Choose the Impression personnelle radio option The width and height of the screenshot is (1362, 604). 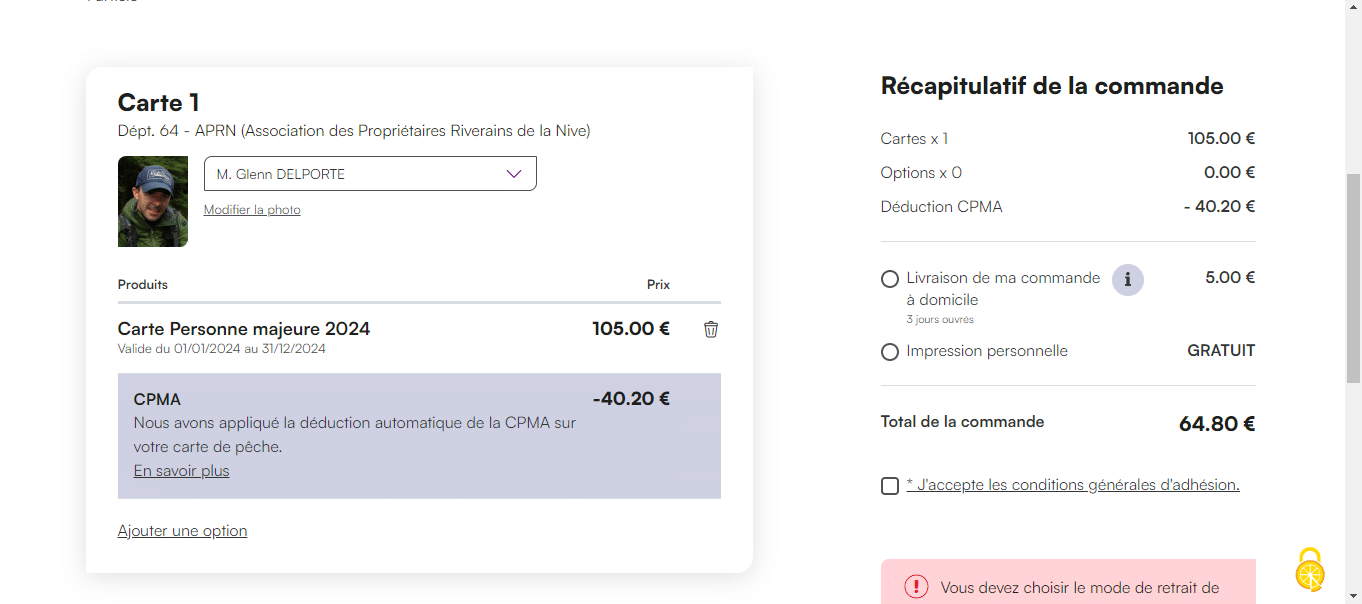pyautogui.click(x=890, y=352)
